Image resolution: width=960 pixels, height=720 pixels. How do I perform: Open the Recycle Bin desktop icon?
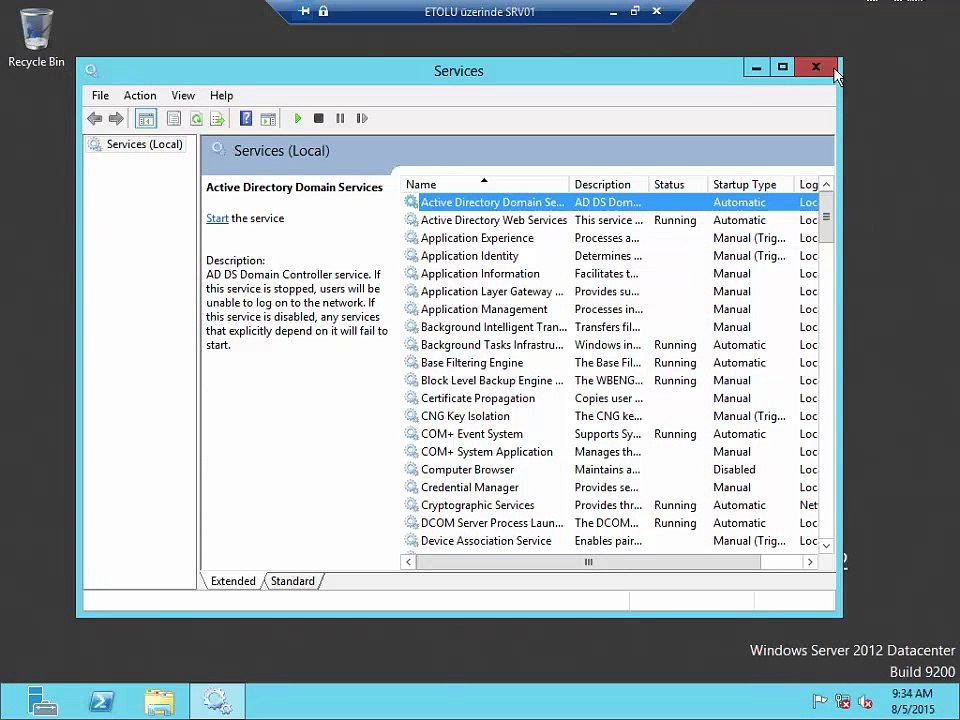point(36,37)
